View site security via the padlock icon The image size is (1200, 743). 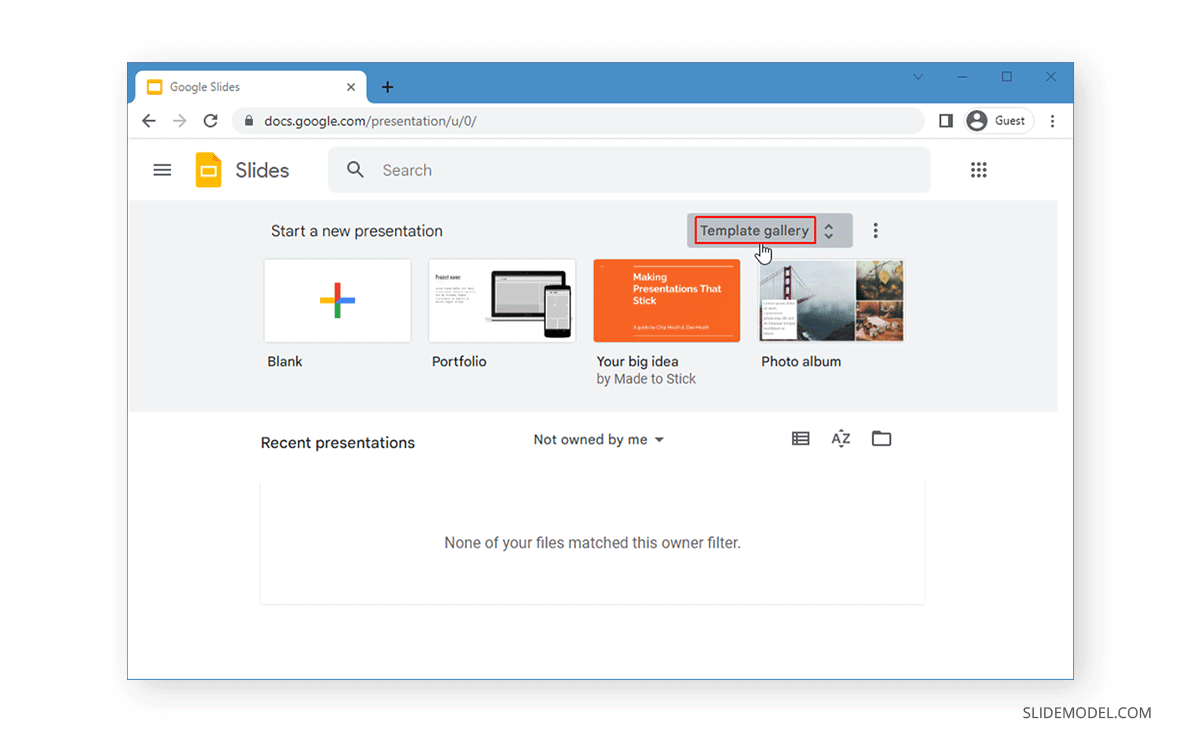click(248, 120)
